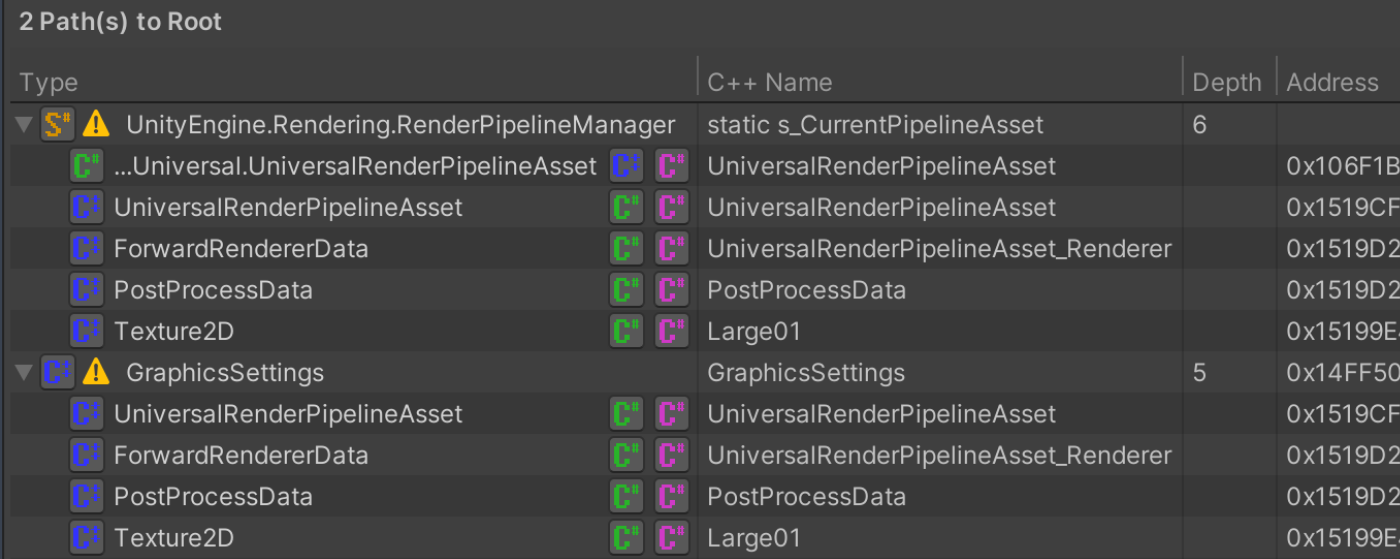The height and width of the screenshot is (559, 1400).
Task: Click the Depth column header
Action: coord(1226,82)
